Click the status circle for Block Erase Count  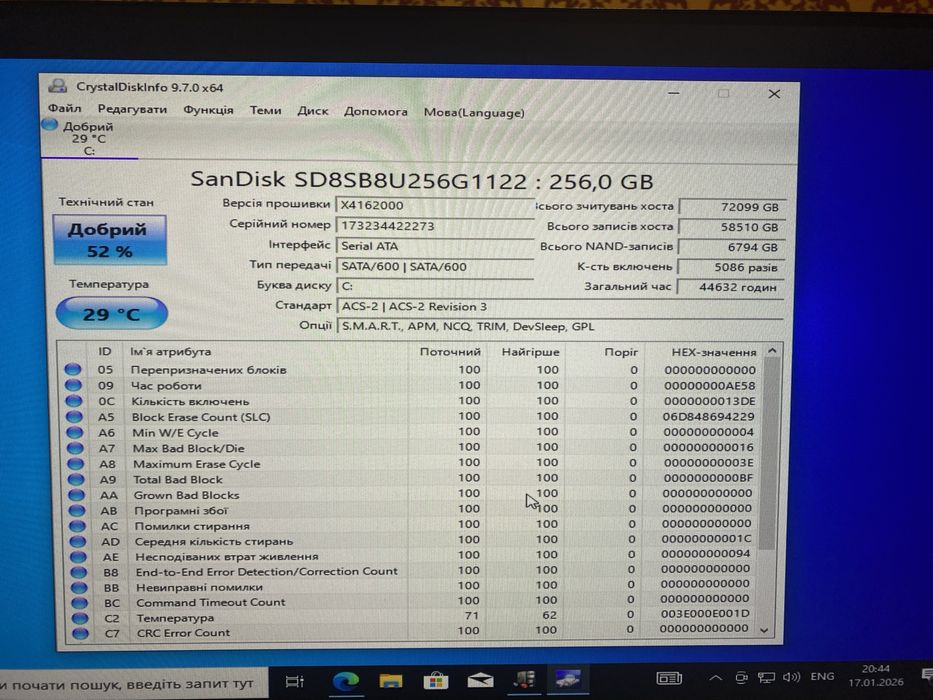click(74, 417)
